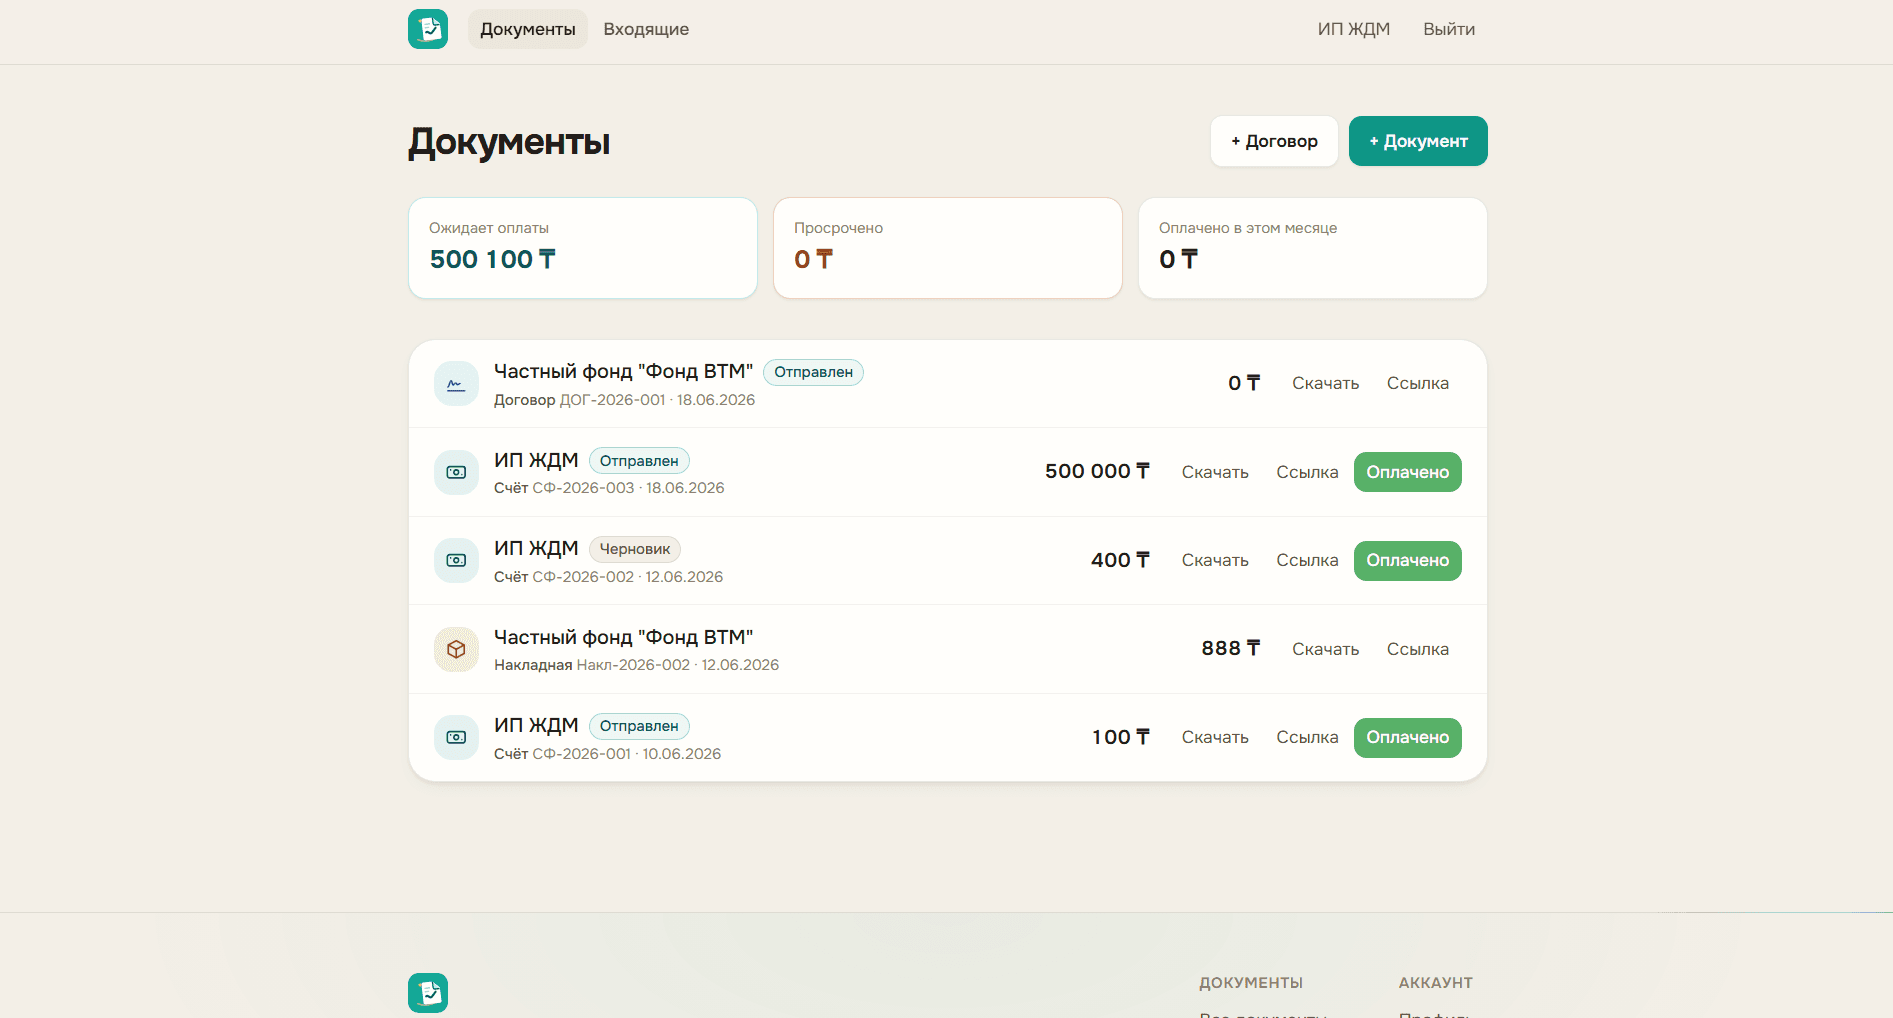Mark invoice СФ-2026-001 as Оплачено
The width and height of the screenshot is (1893, 1018).
click(x=1408, y=738)
